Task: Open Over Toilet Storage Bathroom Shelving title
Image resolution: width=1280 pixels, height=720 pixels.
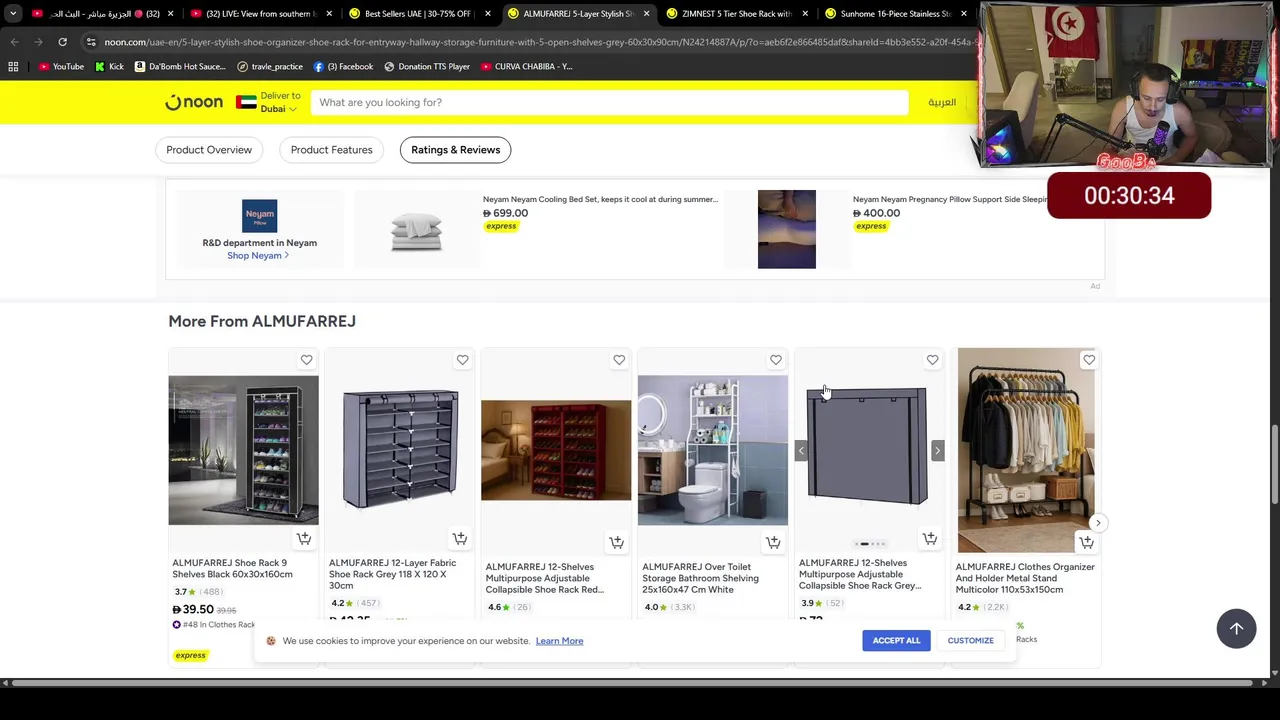Action: pos(700,578)
